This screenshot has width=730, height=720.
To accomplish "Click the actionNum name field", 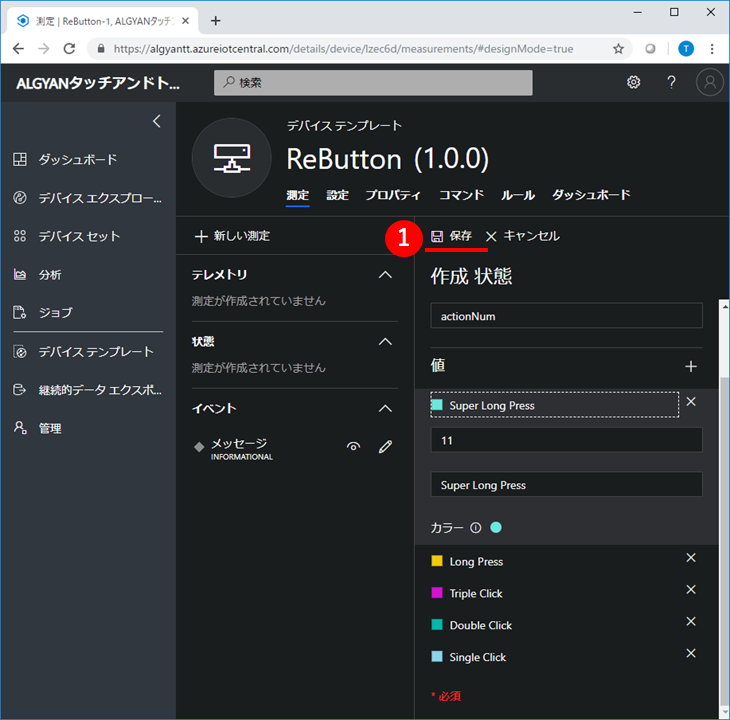I will [x=566, y=316].
